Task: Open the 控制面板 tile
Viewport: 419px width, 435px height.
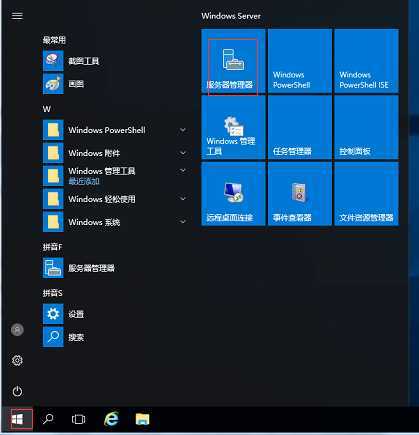Action: pyautogui.click(x=366, y=127)
